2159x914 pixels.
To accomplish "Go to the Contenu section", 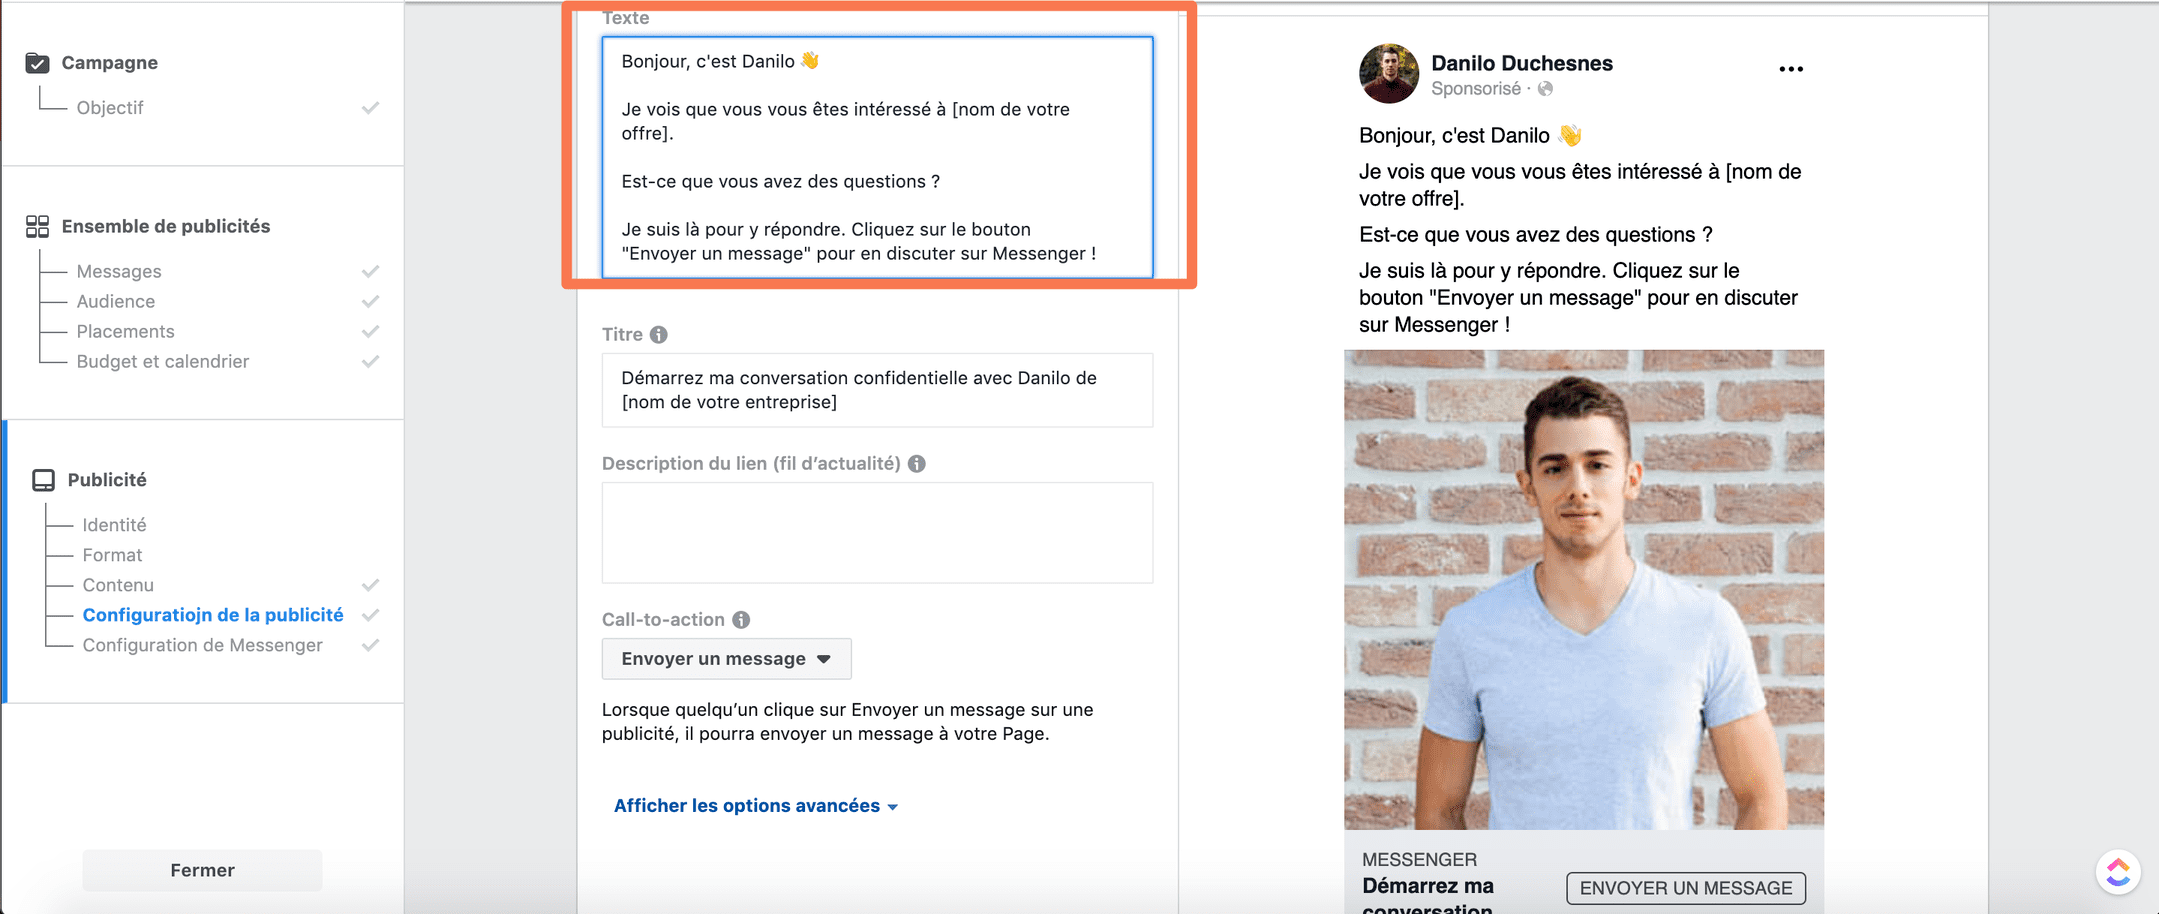I will coord(118,585).
